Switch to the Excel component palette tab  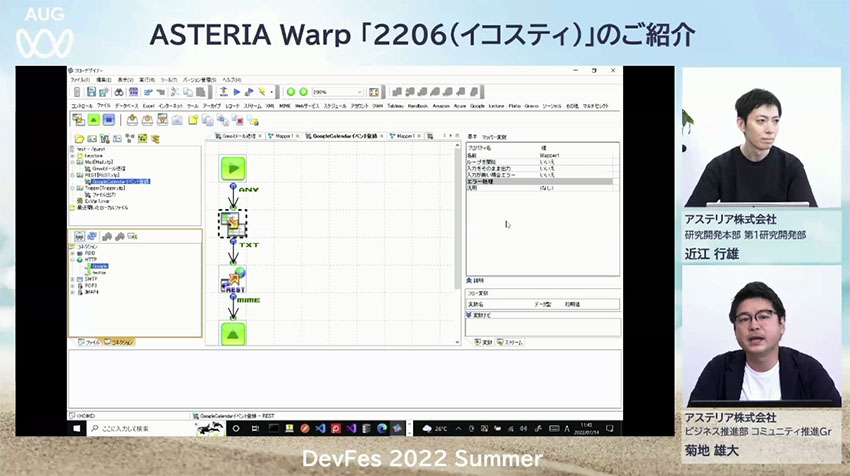[x=149, y=106]
